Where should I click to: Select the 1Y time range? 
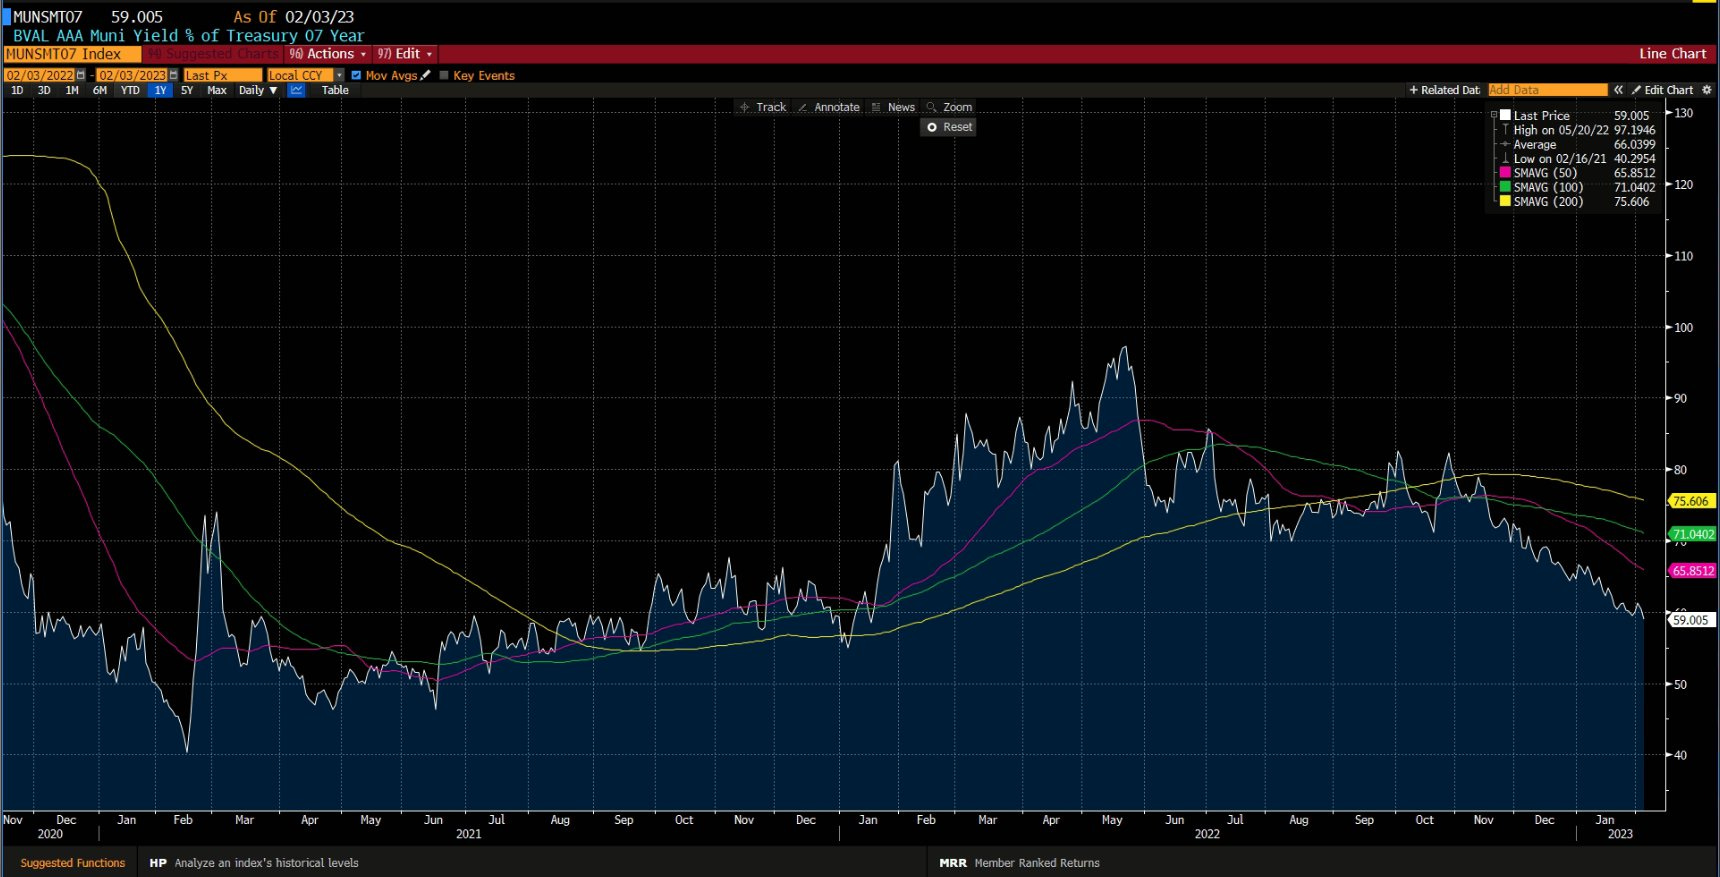click(160, 90)
